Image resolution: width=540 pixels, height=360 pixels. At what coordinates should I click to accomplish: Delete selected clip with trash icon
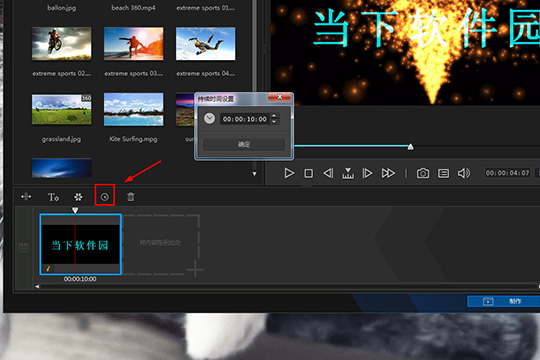(x=131, y=197)
